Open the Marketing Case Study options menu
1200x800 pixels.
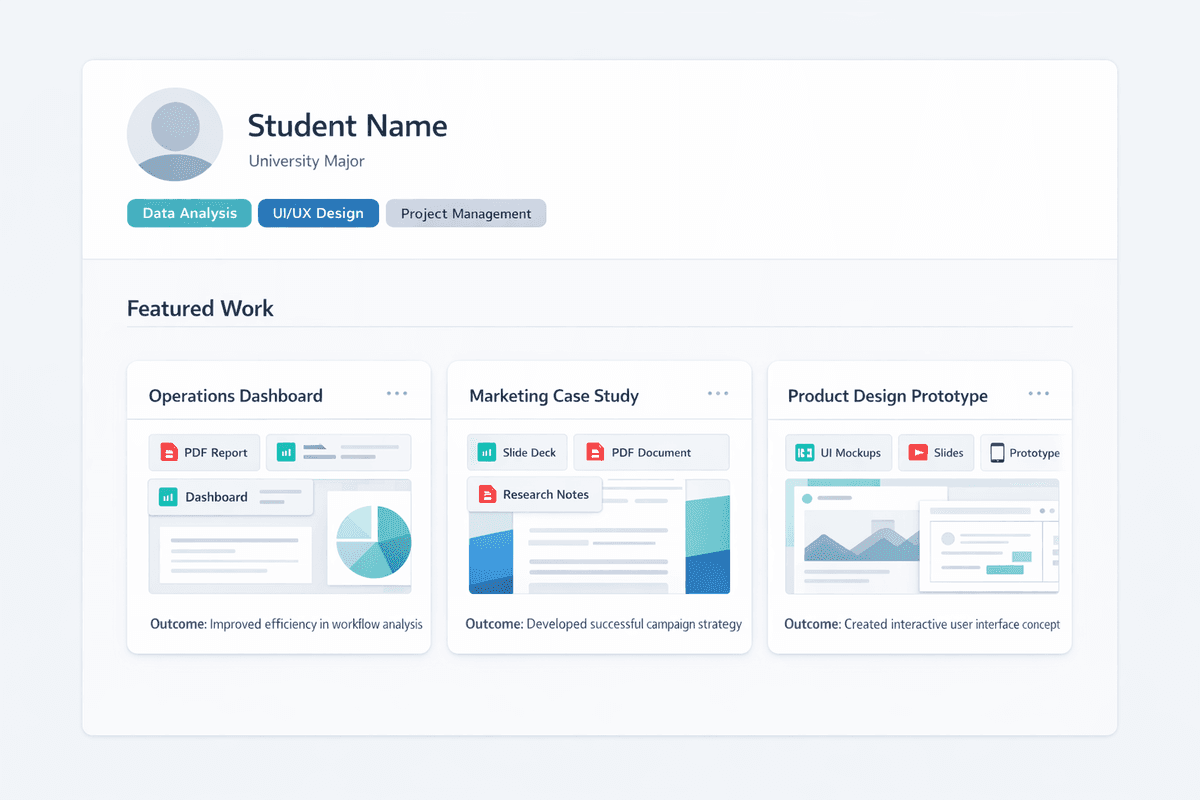717,393
